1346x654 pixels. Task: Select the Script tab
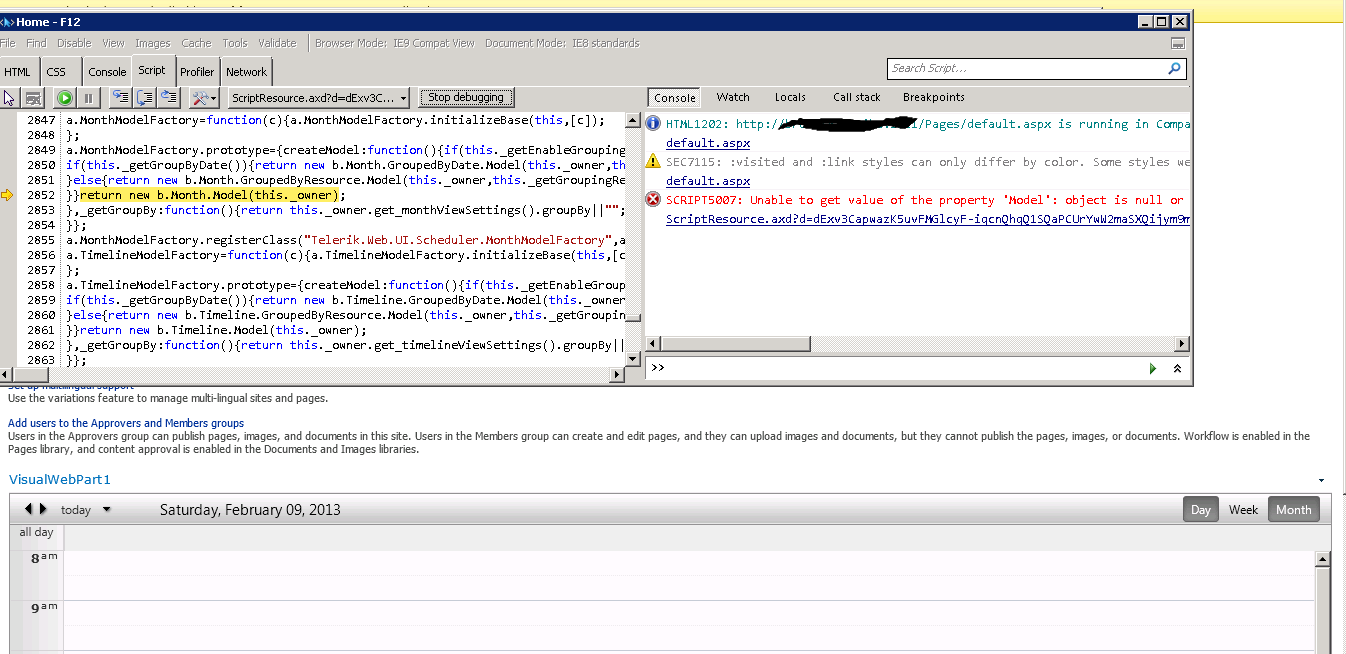(152, 70)
